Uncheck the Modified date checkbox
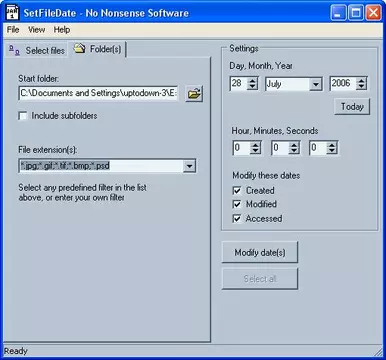The image size is (386, 360). coord(237,204)
